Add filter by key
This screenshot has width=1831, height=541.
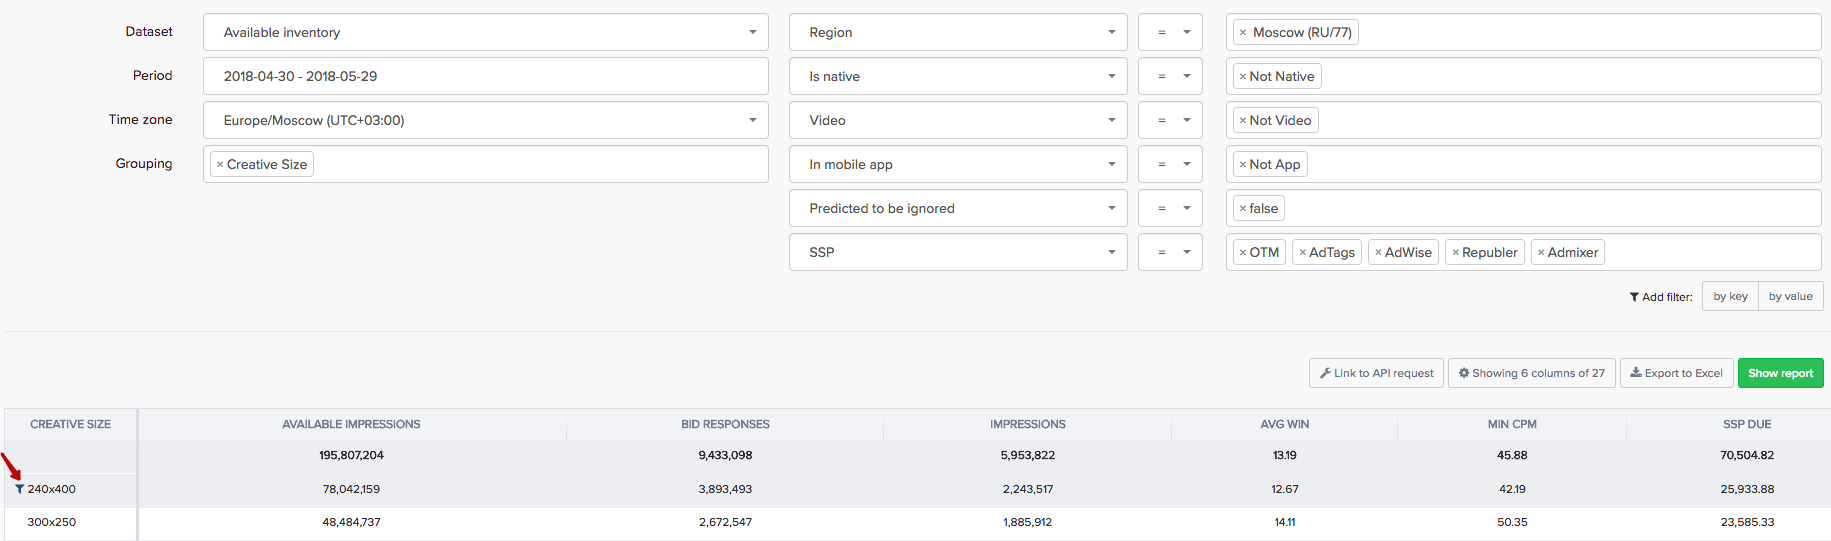pyautogui.click(x=1730, y=296)
